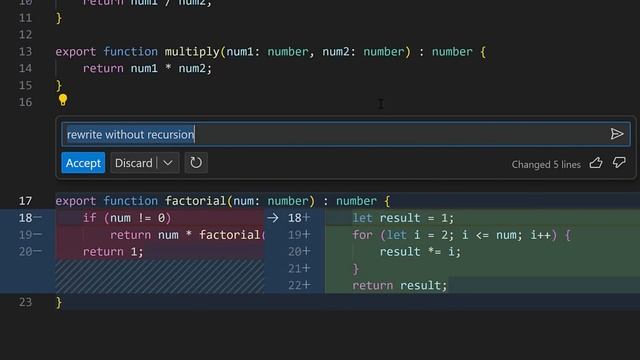
Task: Click the thumbs down feedback icon
Action: (619, 163)
